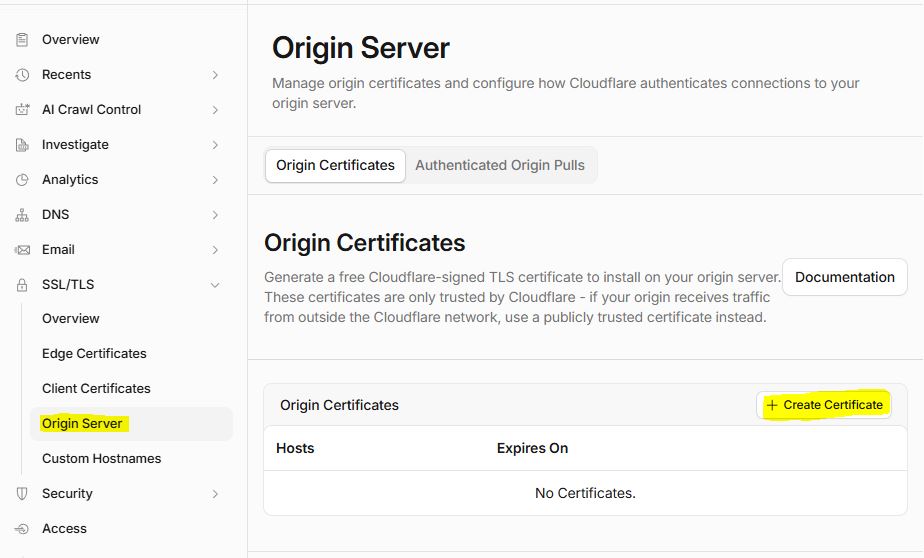Expand the Investigate section chevron
Screen dimensions: 924x558
215,145
